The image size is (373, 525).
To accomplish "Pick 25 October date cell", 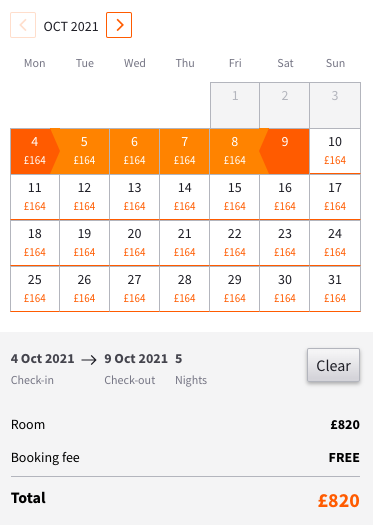I will coord(35,289).
